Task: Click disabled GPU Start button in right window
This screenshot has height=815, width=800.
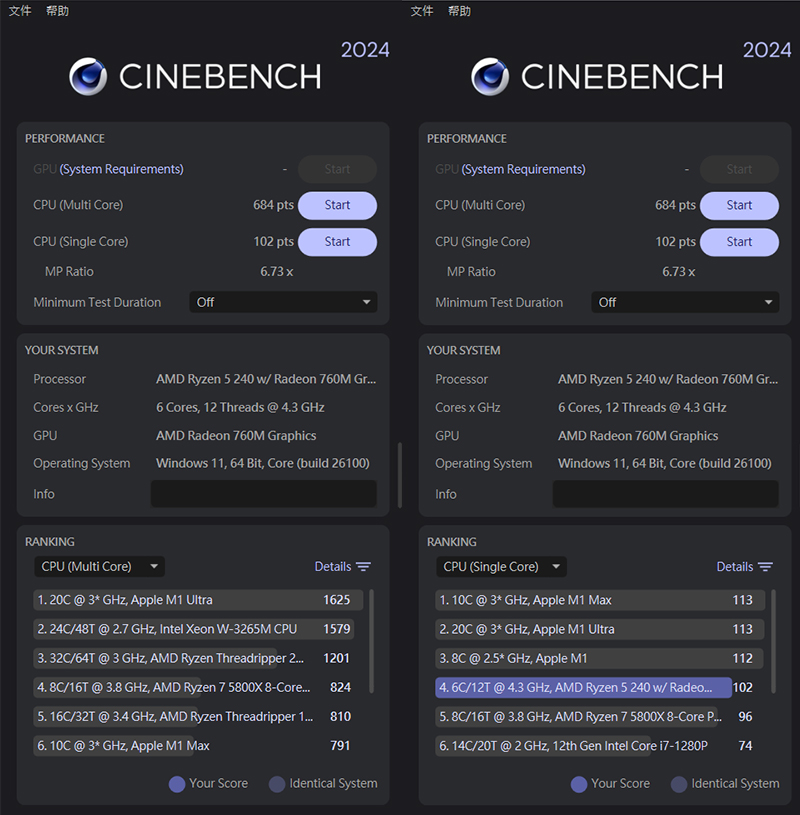Action: pyautogui.click(x=739, y=169)
